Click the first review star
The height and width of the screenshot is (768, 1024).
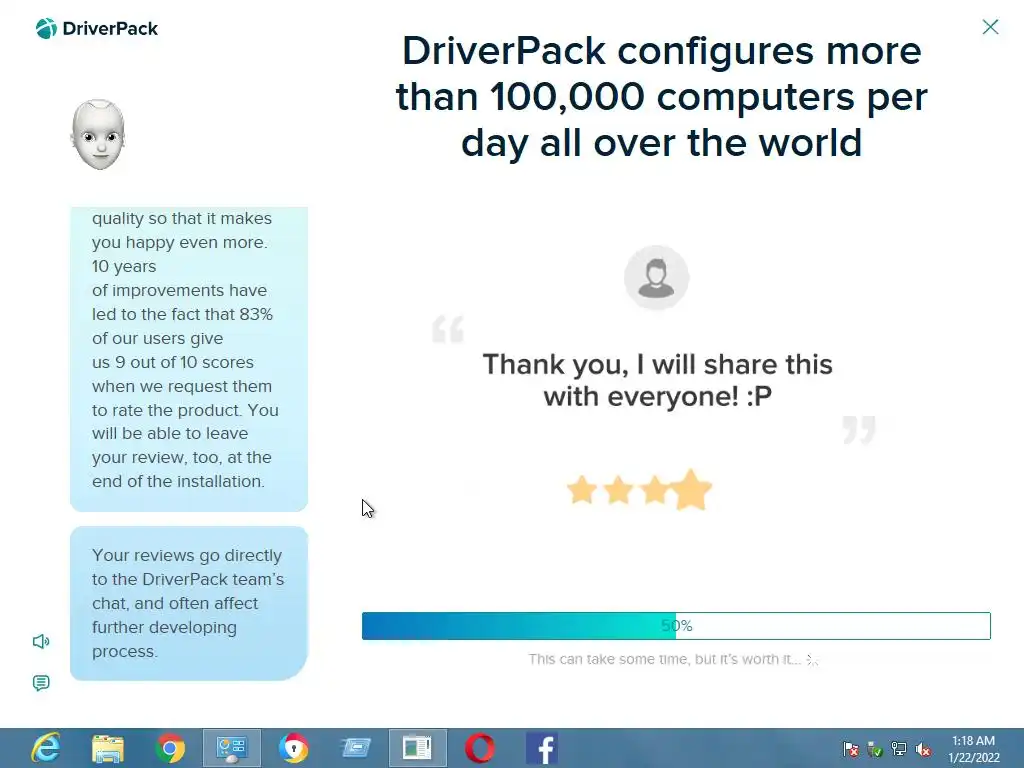click(581, 490)
